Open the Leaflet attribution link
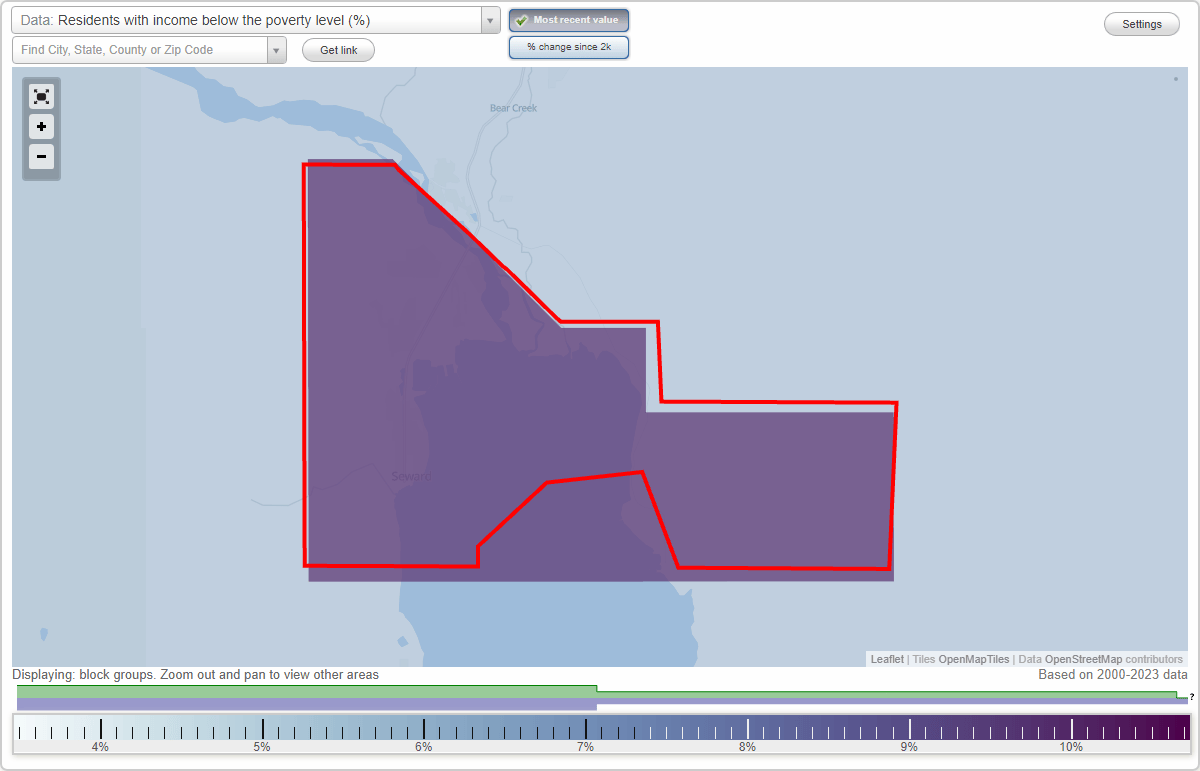 tap(887, 659)
